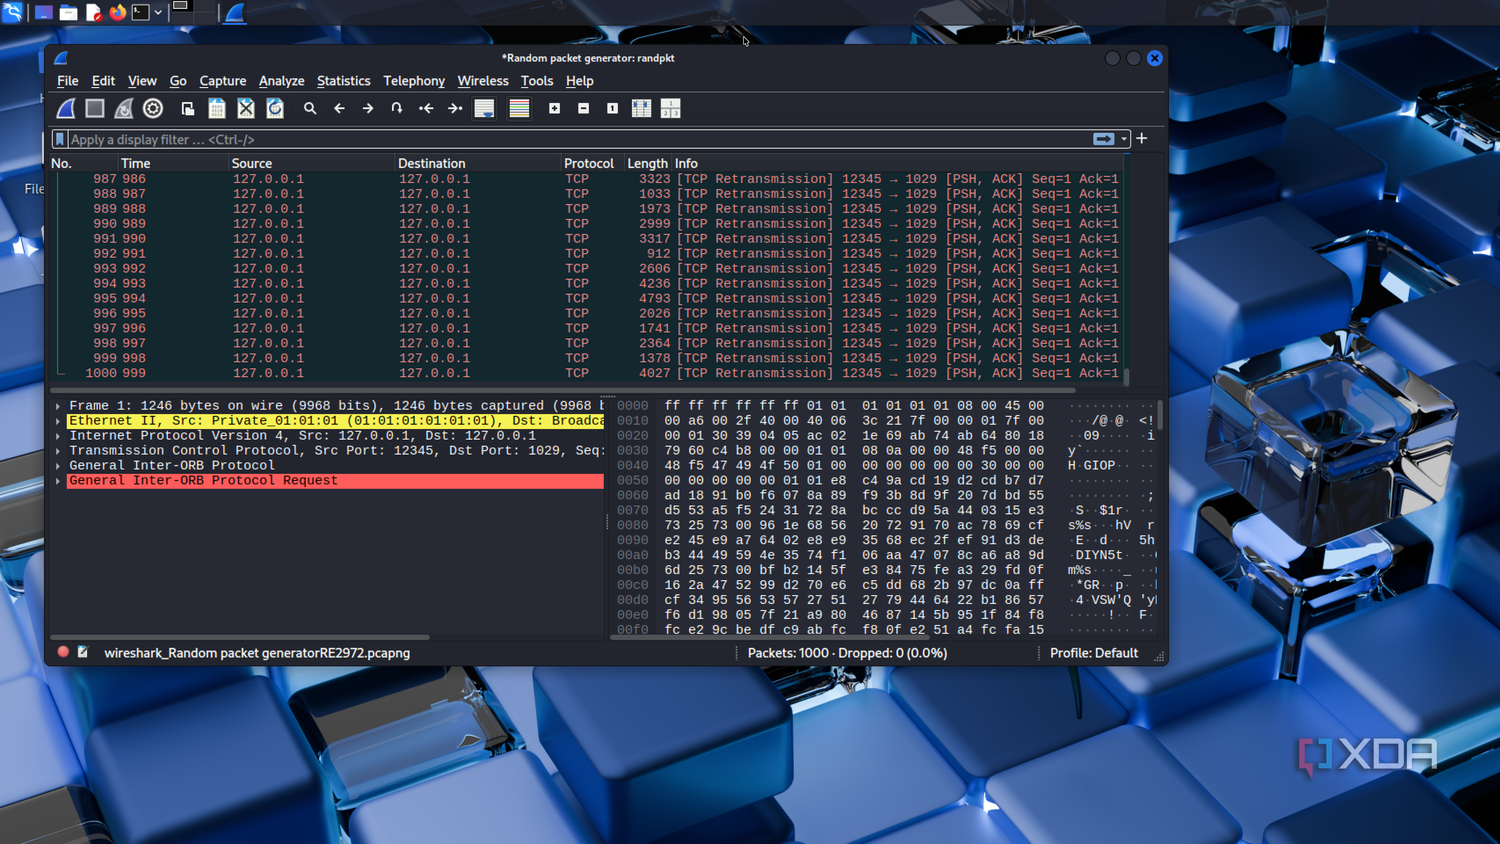Sort packets by the Source column

312,163
